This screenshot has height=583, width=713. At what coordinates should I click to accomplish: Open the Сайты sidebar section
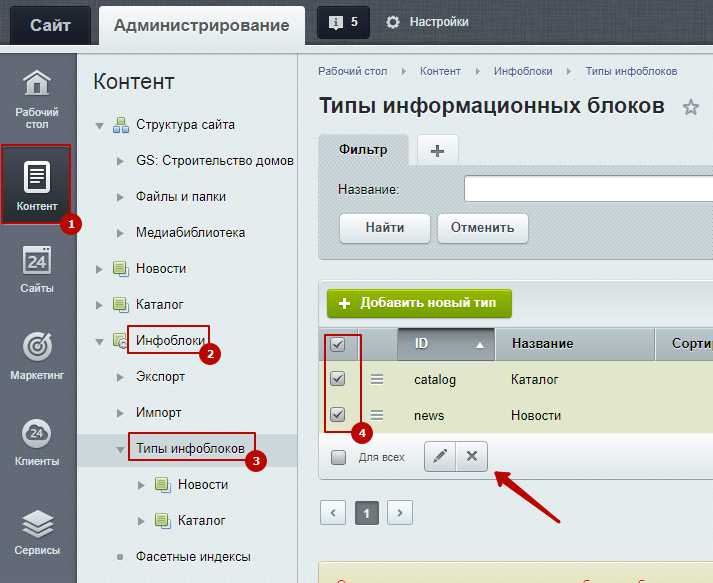[37, 270]
